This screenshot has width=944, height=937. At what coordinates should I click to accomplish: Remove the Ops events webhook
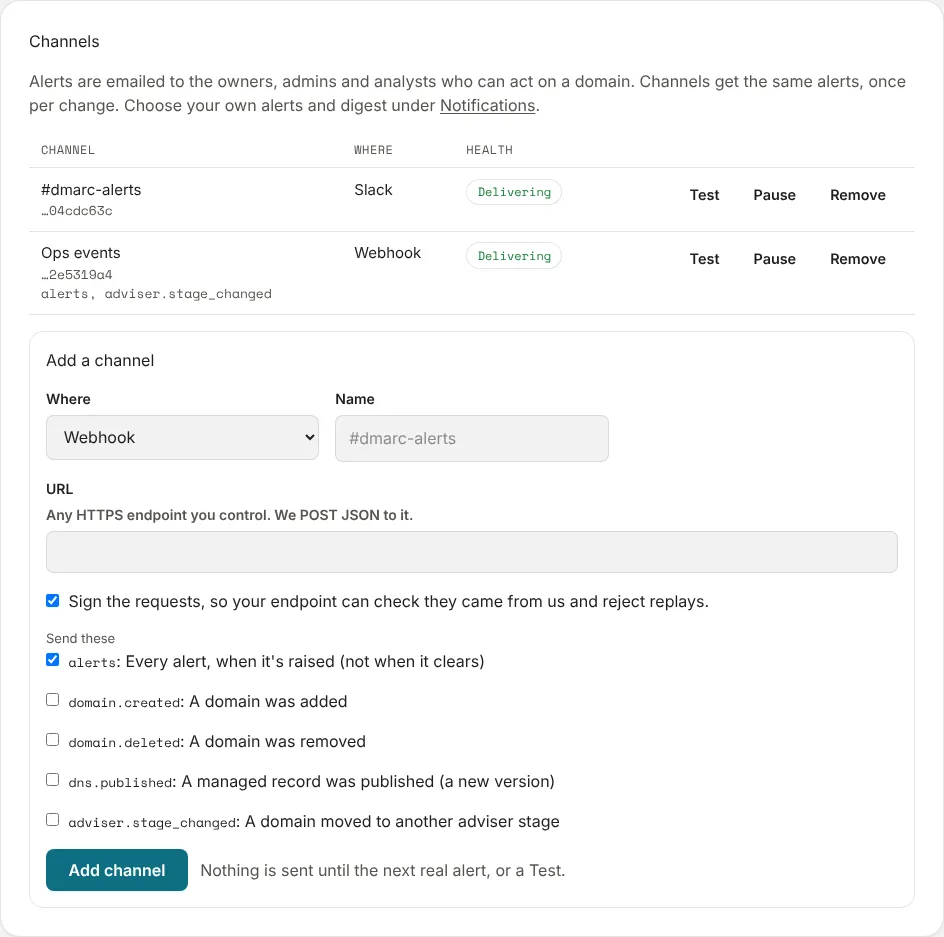857,259
